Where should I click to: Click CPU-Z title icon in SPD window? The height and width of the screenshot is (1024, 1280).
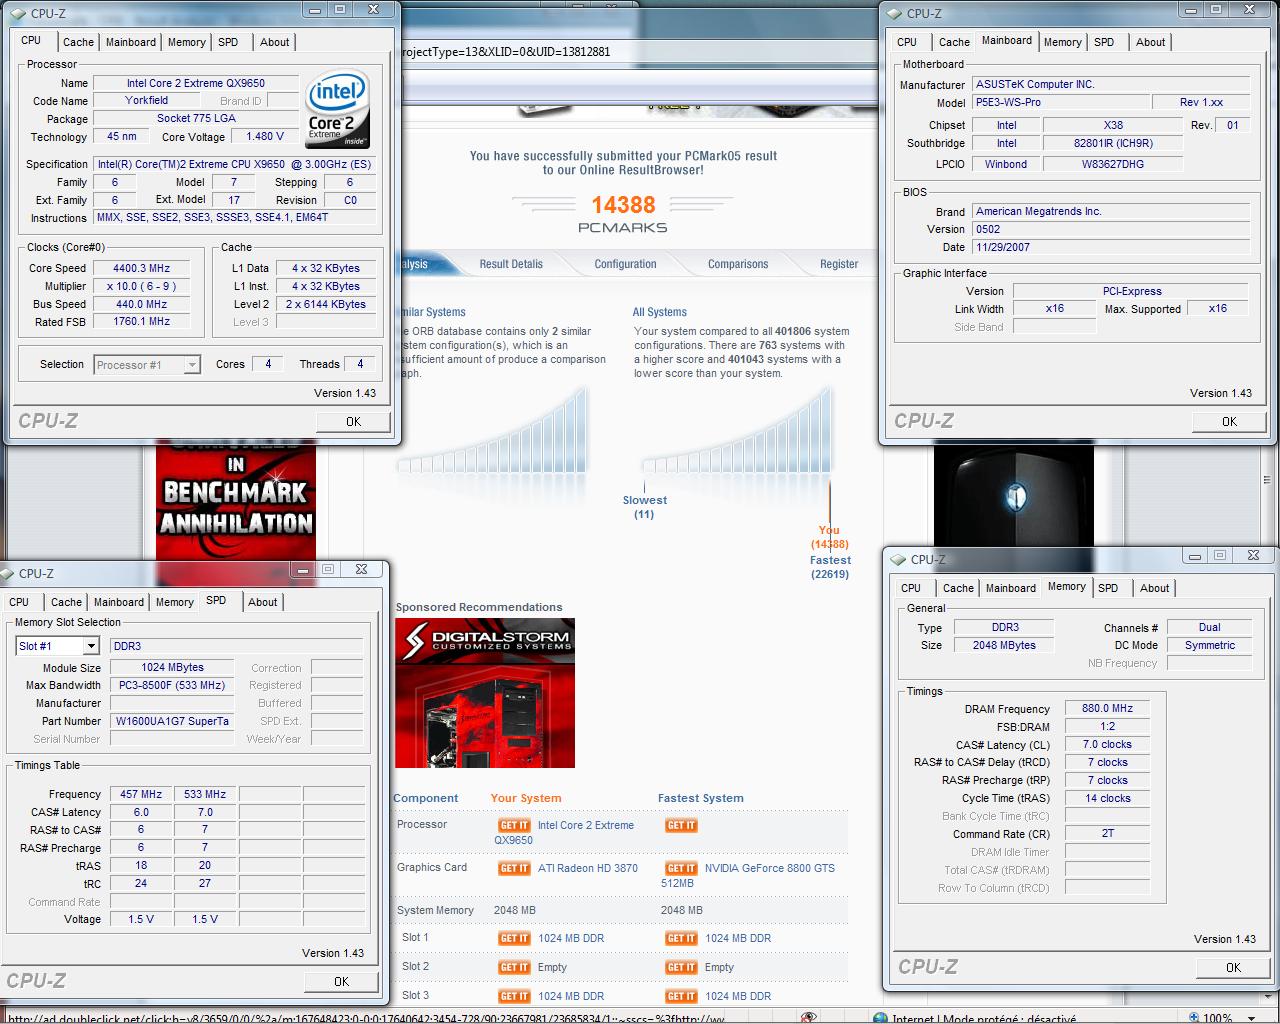[x=8, y=573]
